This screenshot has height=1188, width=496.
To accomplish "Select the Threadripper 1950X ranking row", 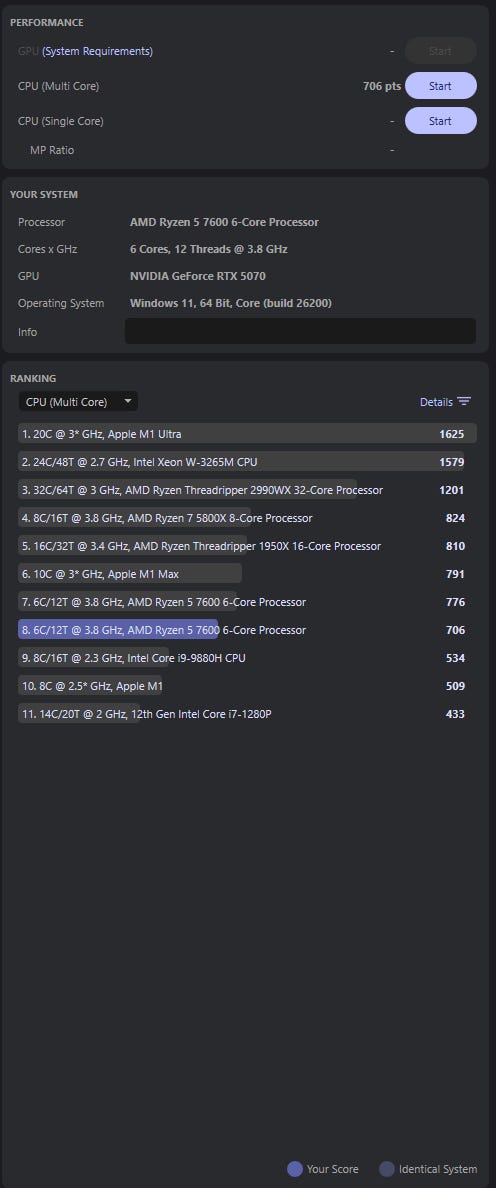I will pyautogui.click(x=248, y=546).
